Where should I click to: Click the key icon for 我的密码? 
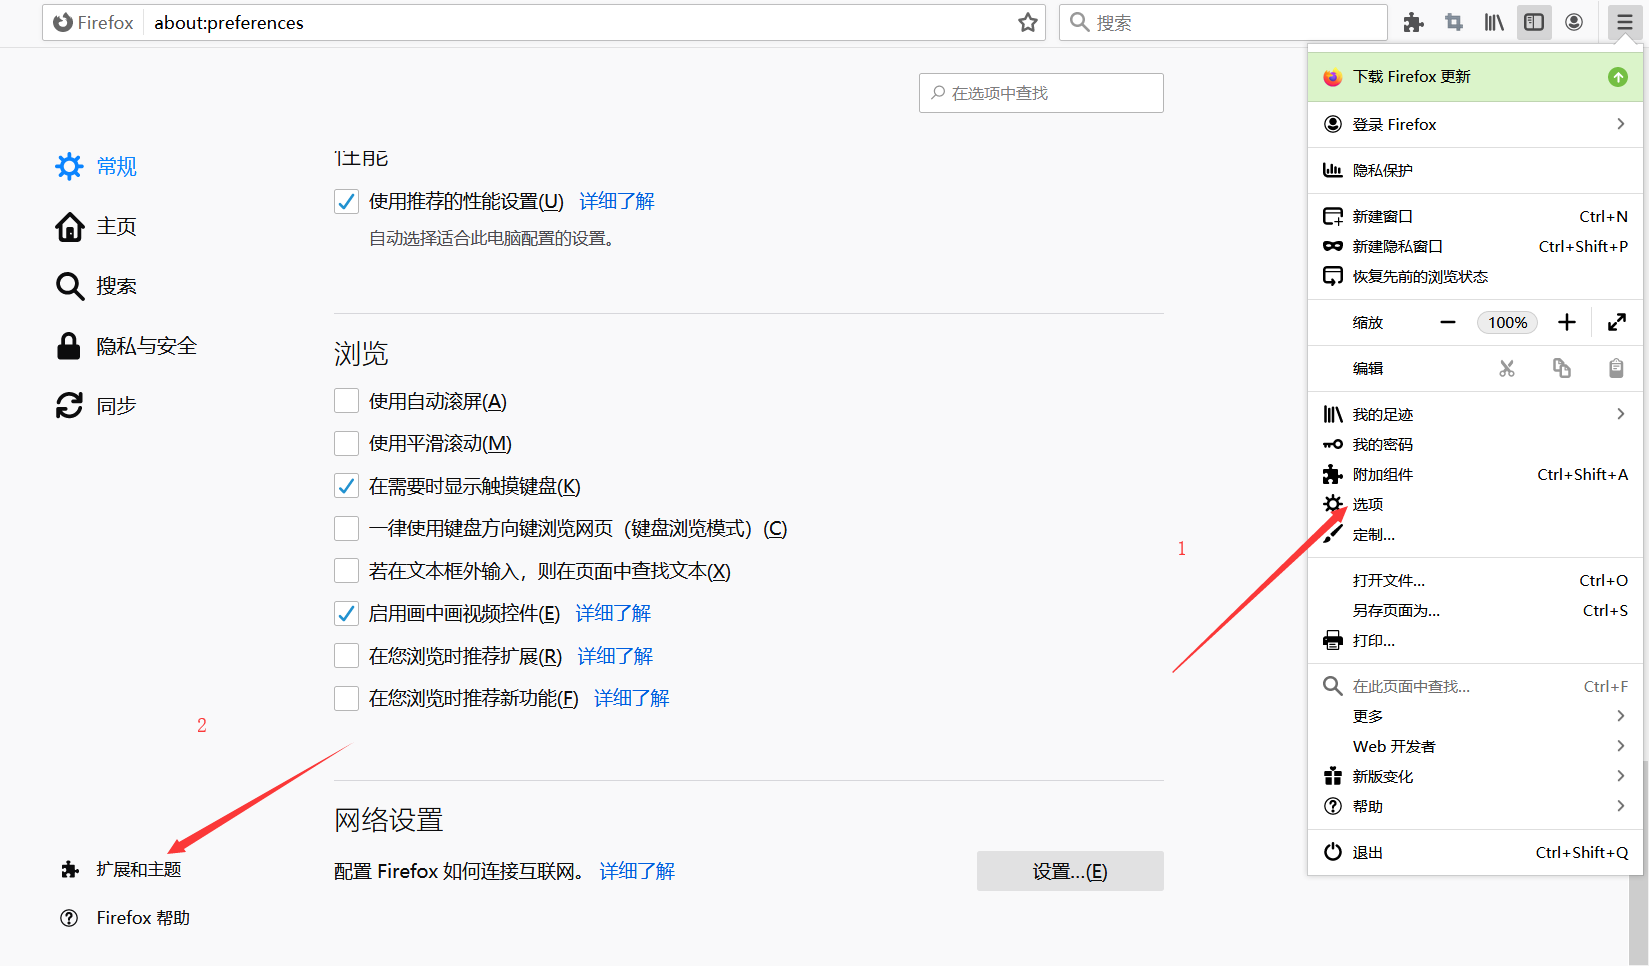tap(1333, 444)
